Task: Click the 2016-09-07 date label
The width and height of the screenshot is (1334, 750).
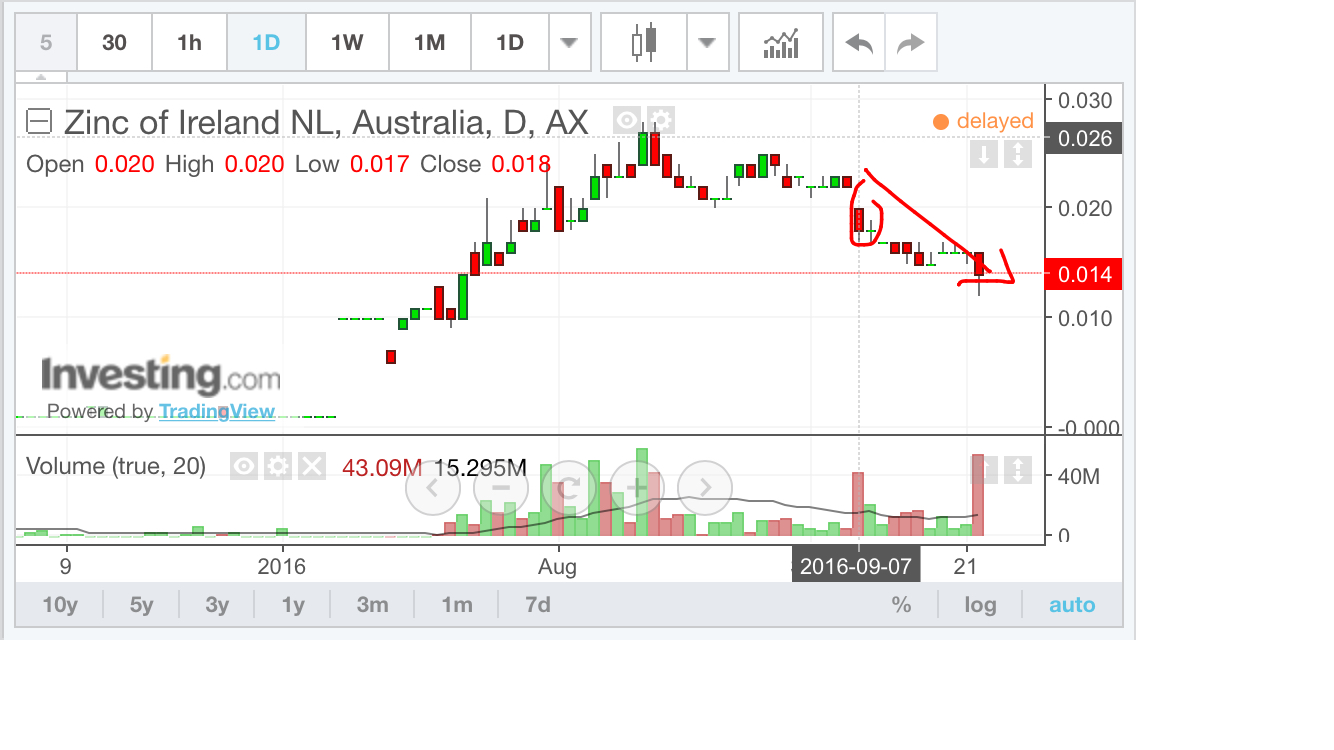Action: (x=855, y=567)
